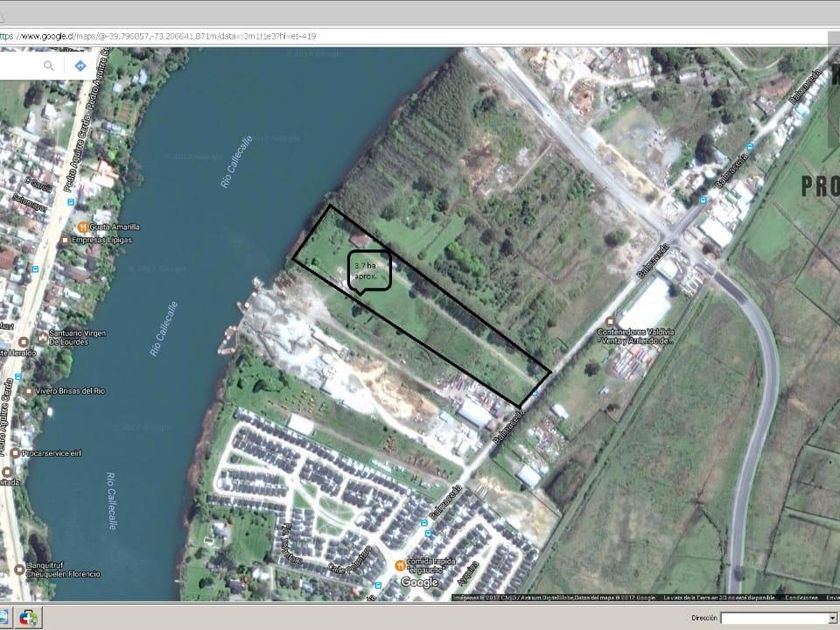Open the Dirección combo box

779,618
